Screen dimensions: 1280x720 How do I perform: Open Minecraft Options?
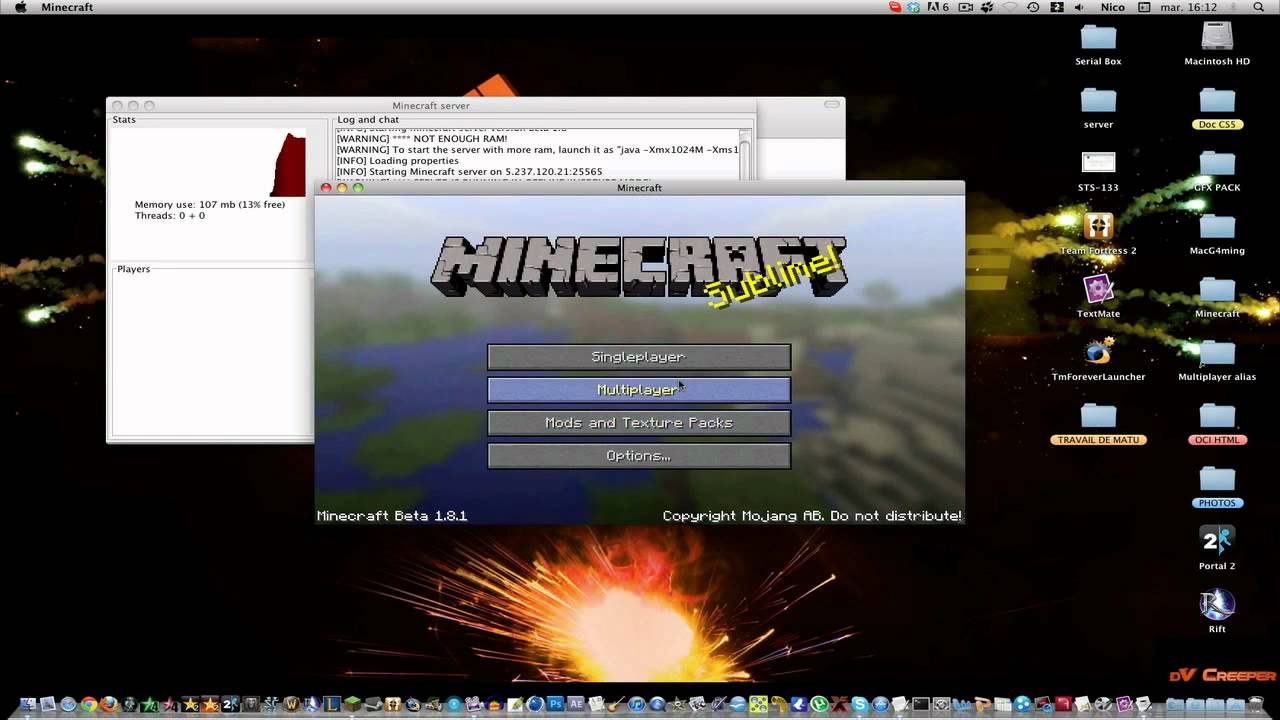point(639,456)
